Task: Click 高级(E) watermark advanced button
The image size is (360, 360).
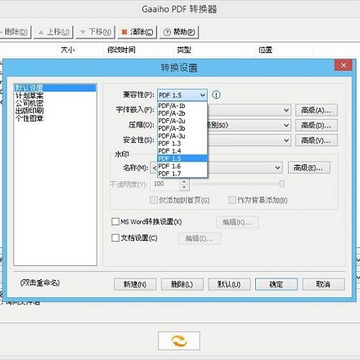Action: coord(309,168)
